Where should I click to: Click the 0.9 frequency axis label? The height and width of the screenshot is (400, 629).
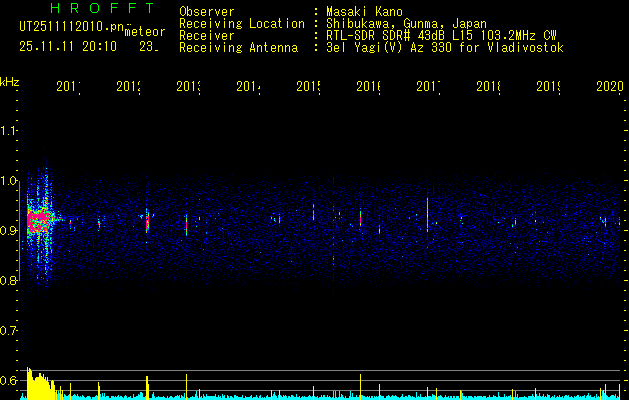[x=8, y=231]
